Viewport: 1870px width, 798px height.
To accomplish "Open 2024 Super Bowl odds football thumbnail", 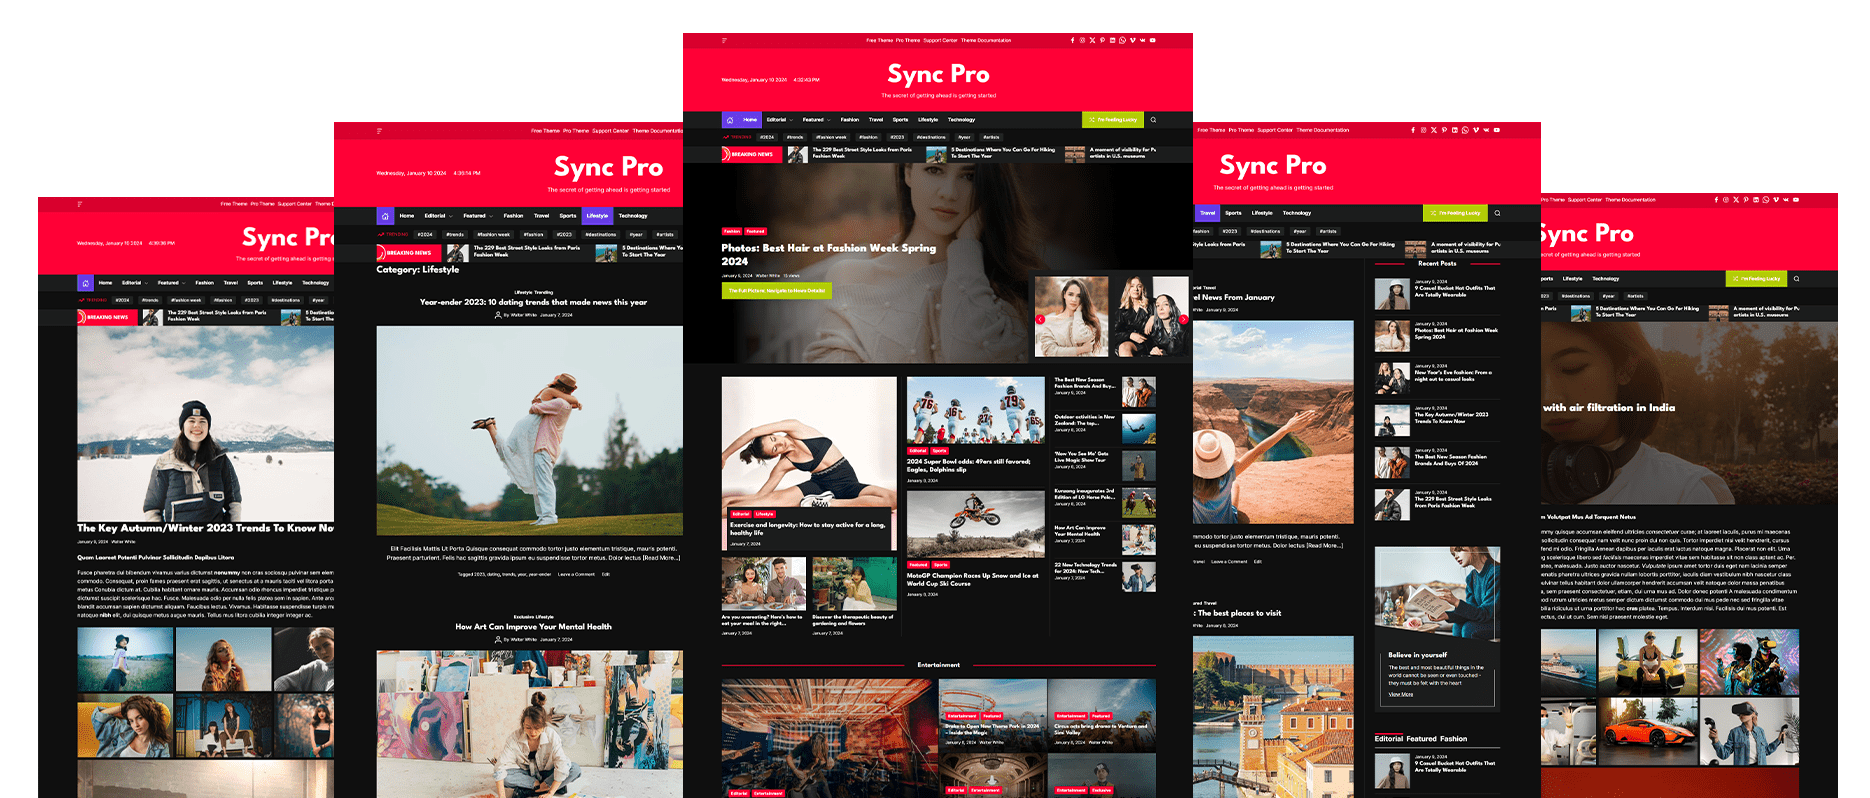I will tap(975, 410).
